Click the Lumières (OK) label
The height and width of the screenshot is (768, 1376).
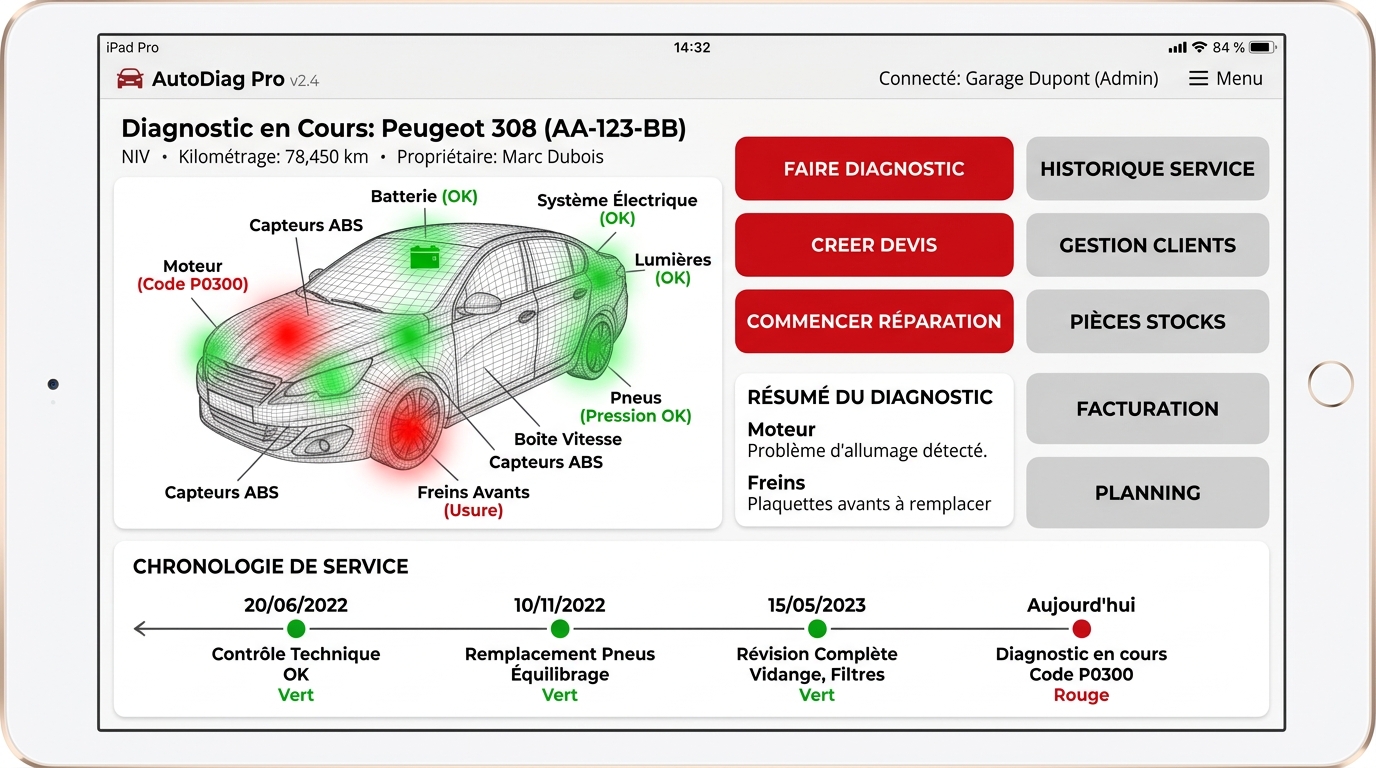coord(673,269)
